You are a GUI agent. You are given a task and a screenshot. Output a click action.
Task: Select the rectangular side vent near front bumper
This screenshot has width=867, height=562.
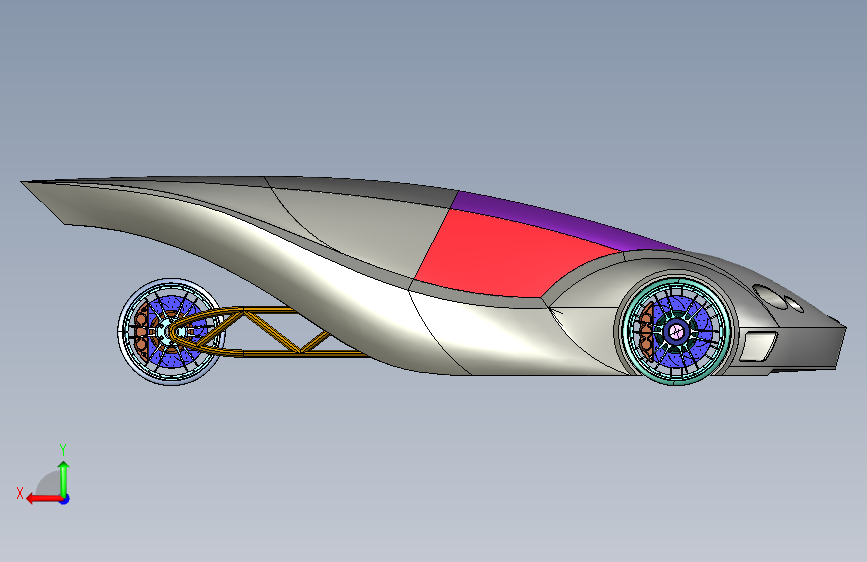click(759, 346)
